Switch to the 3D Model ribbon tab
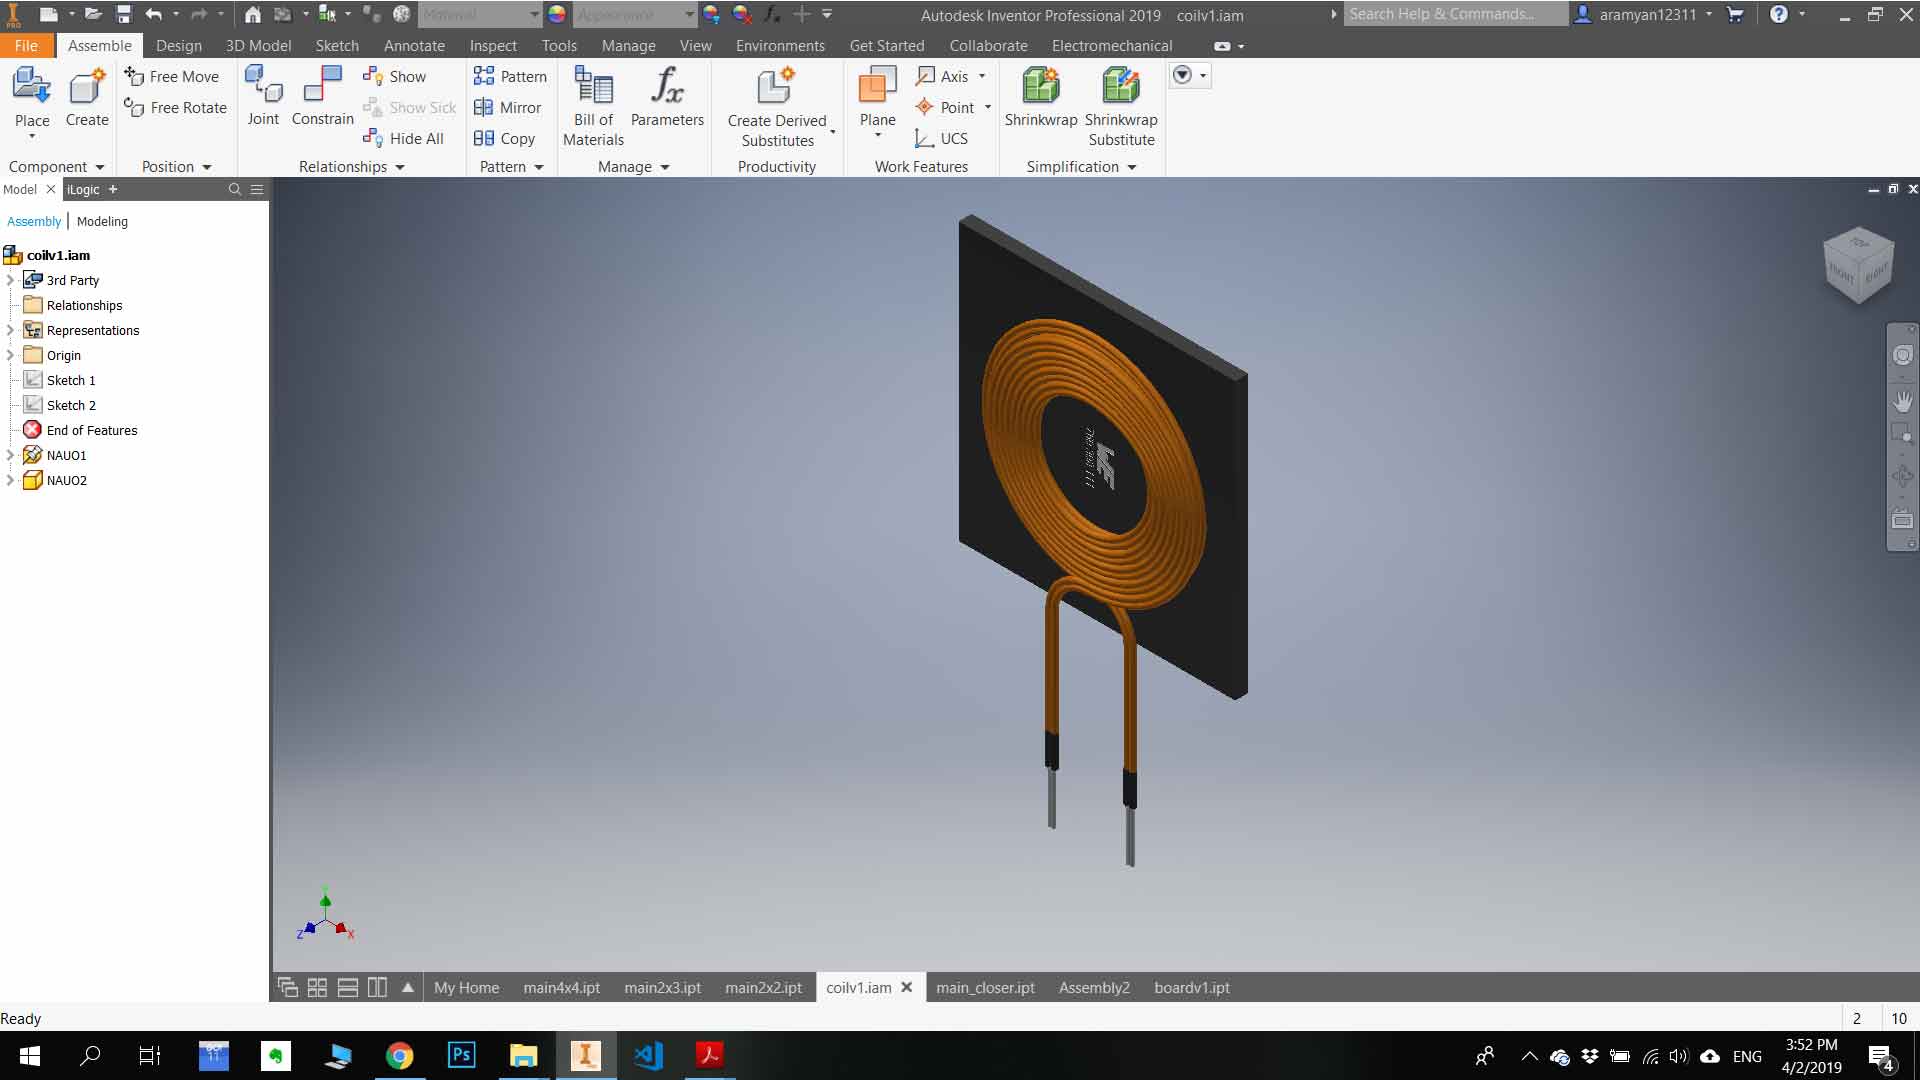This screenshot has width=1920, height=1080. (258, 46)
